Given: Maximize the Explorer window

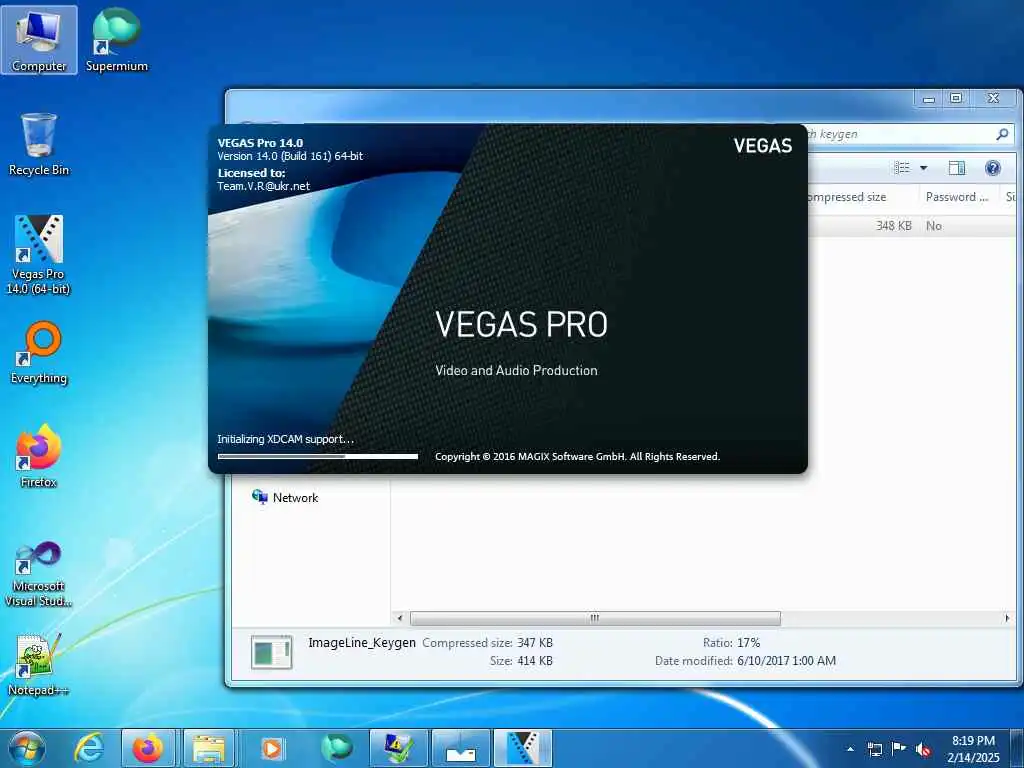Looking at the screenshot, I should click(x=956, y=98).
